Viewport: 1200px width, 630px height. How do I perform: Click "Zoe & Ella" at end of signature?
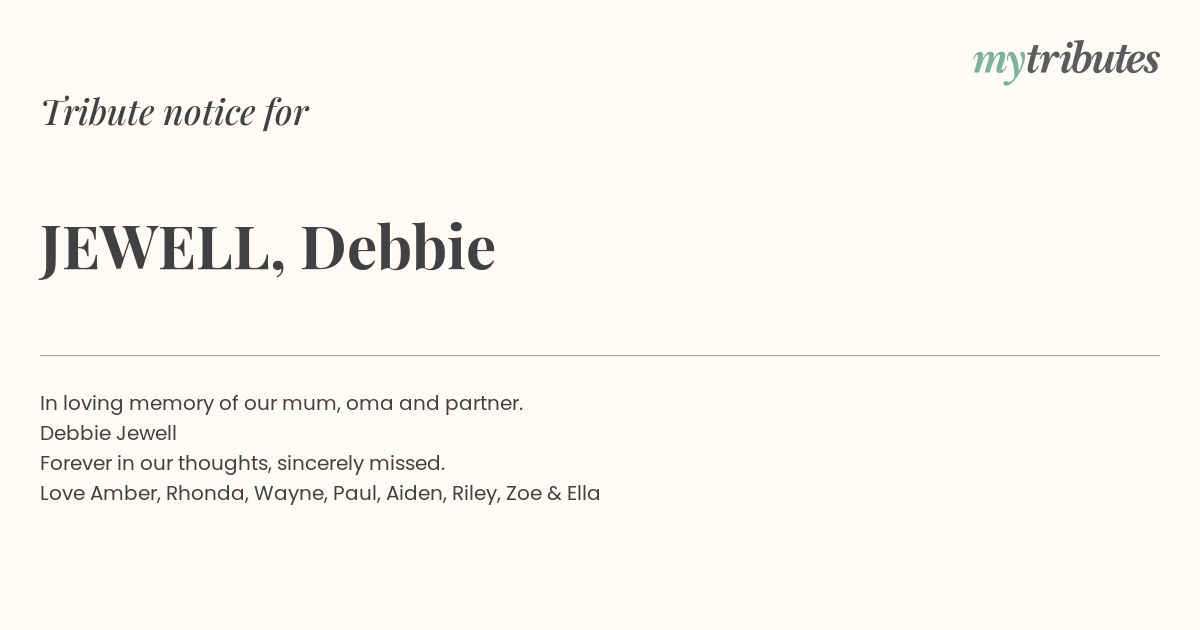coord(553,493)
